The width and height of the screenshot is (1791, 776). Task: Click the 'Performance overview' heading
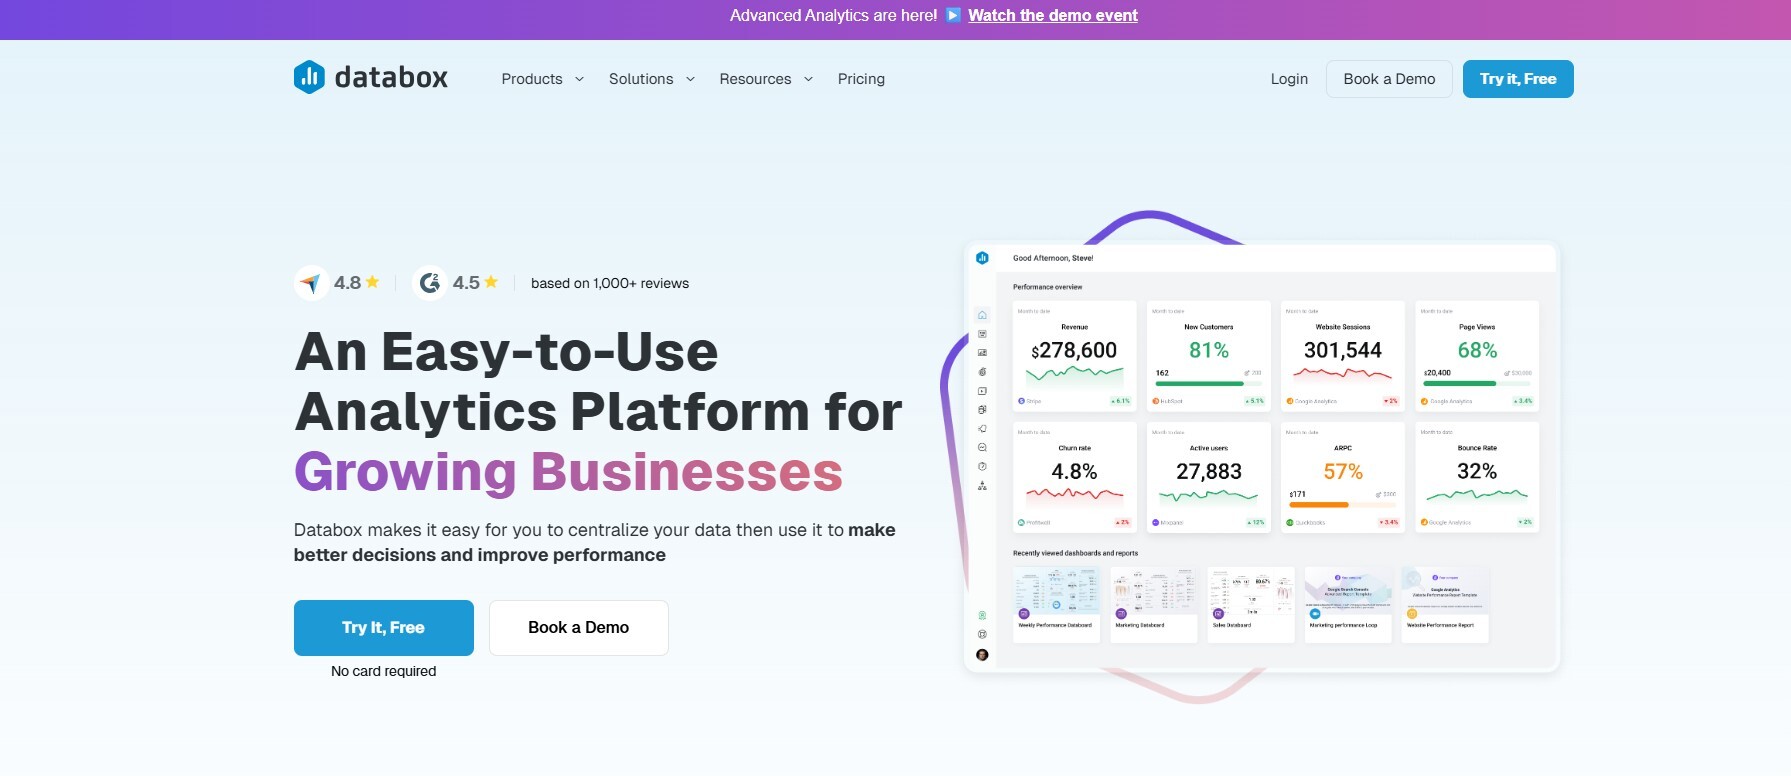(1047, 287)
